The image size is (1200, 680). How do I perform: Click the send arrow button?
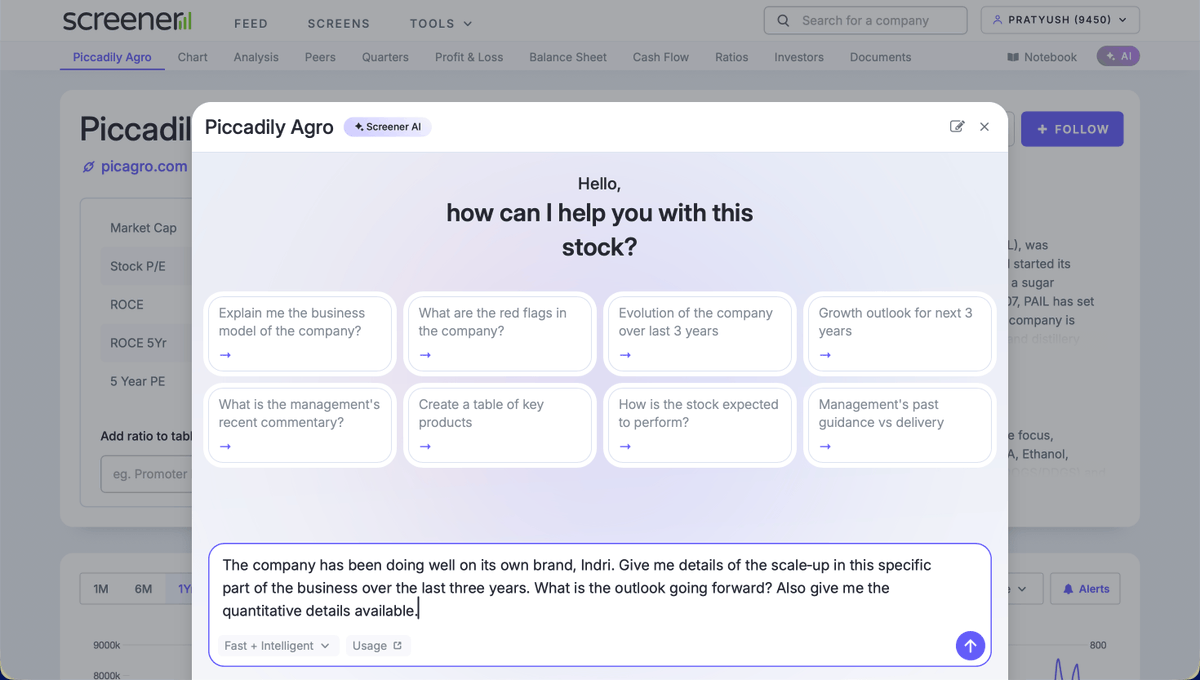[x=970, y=646]
